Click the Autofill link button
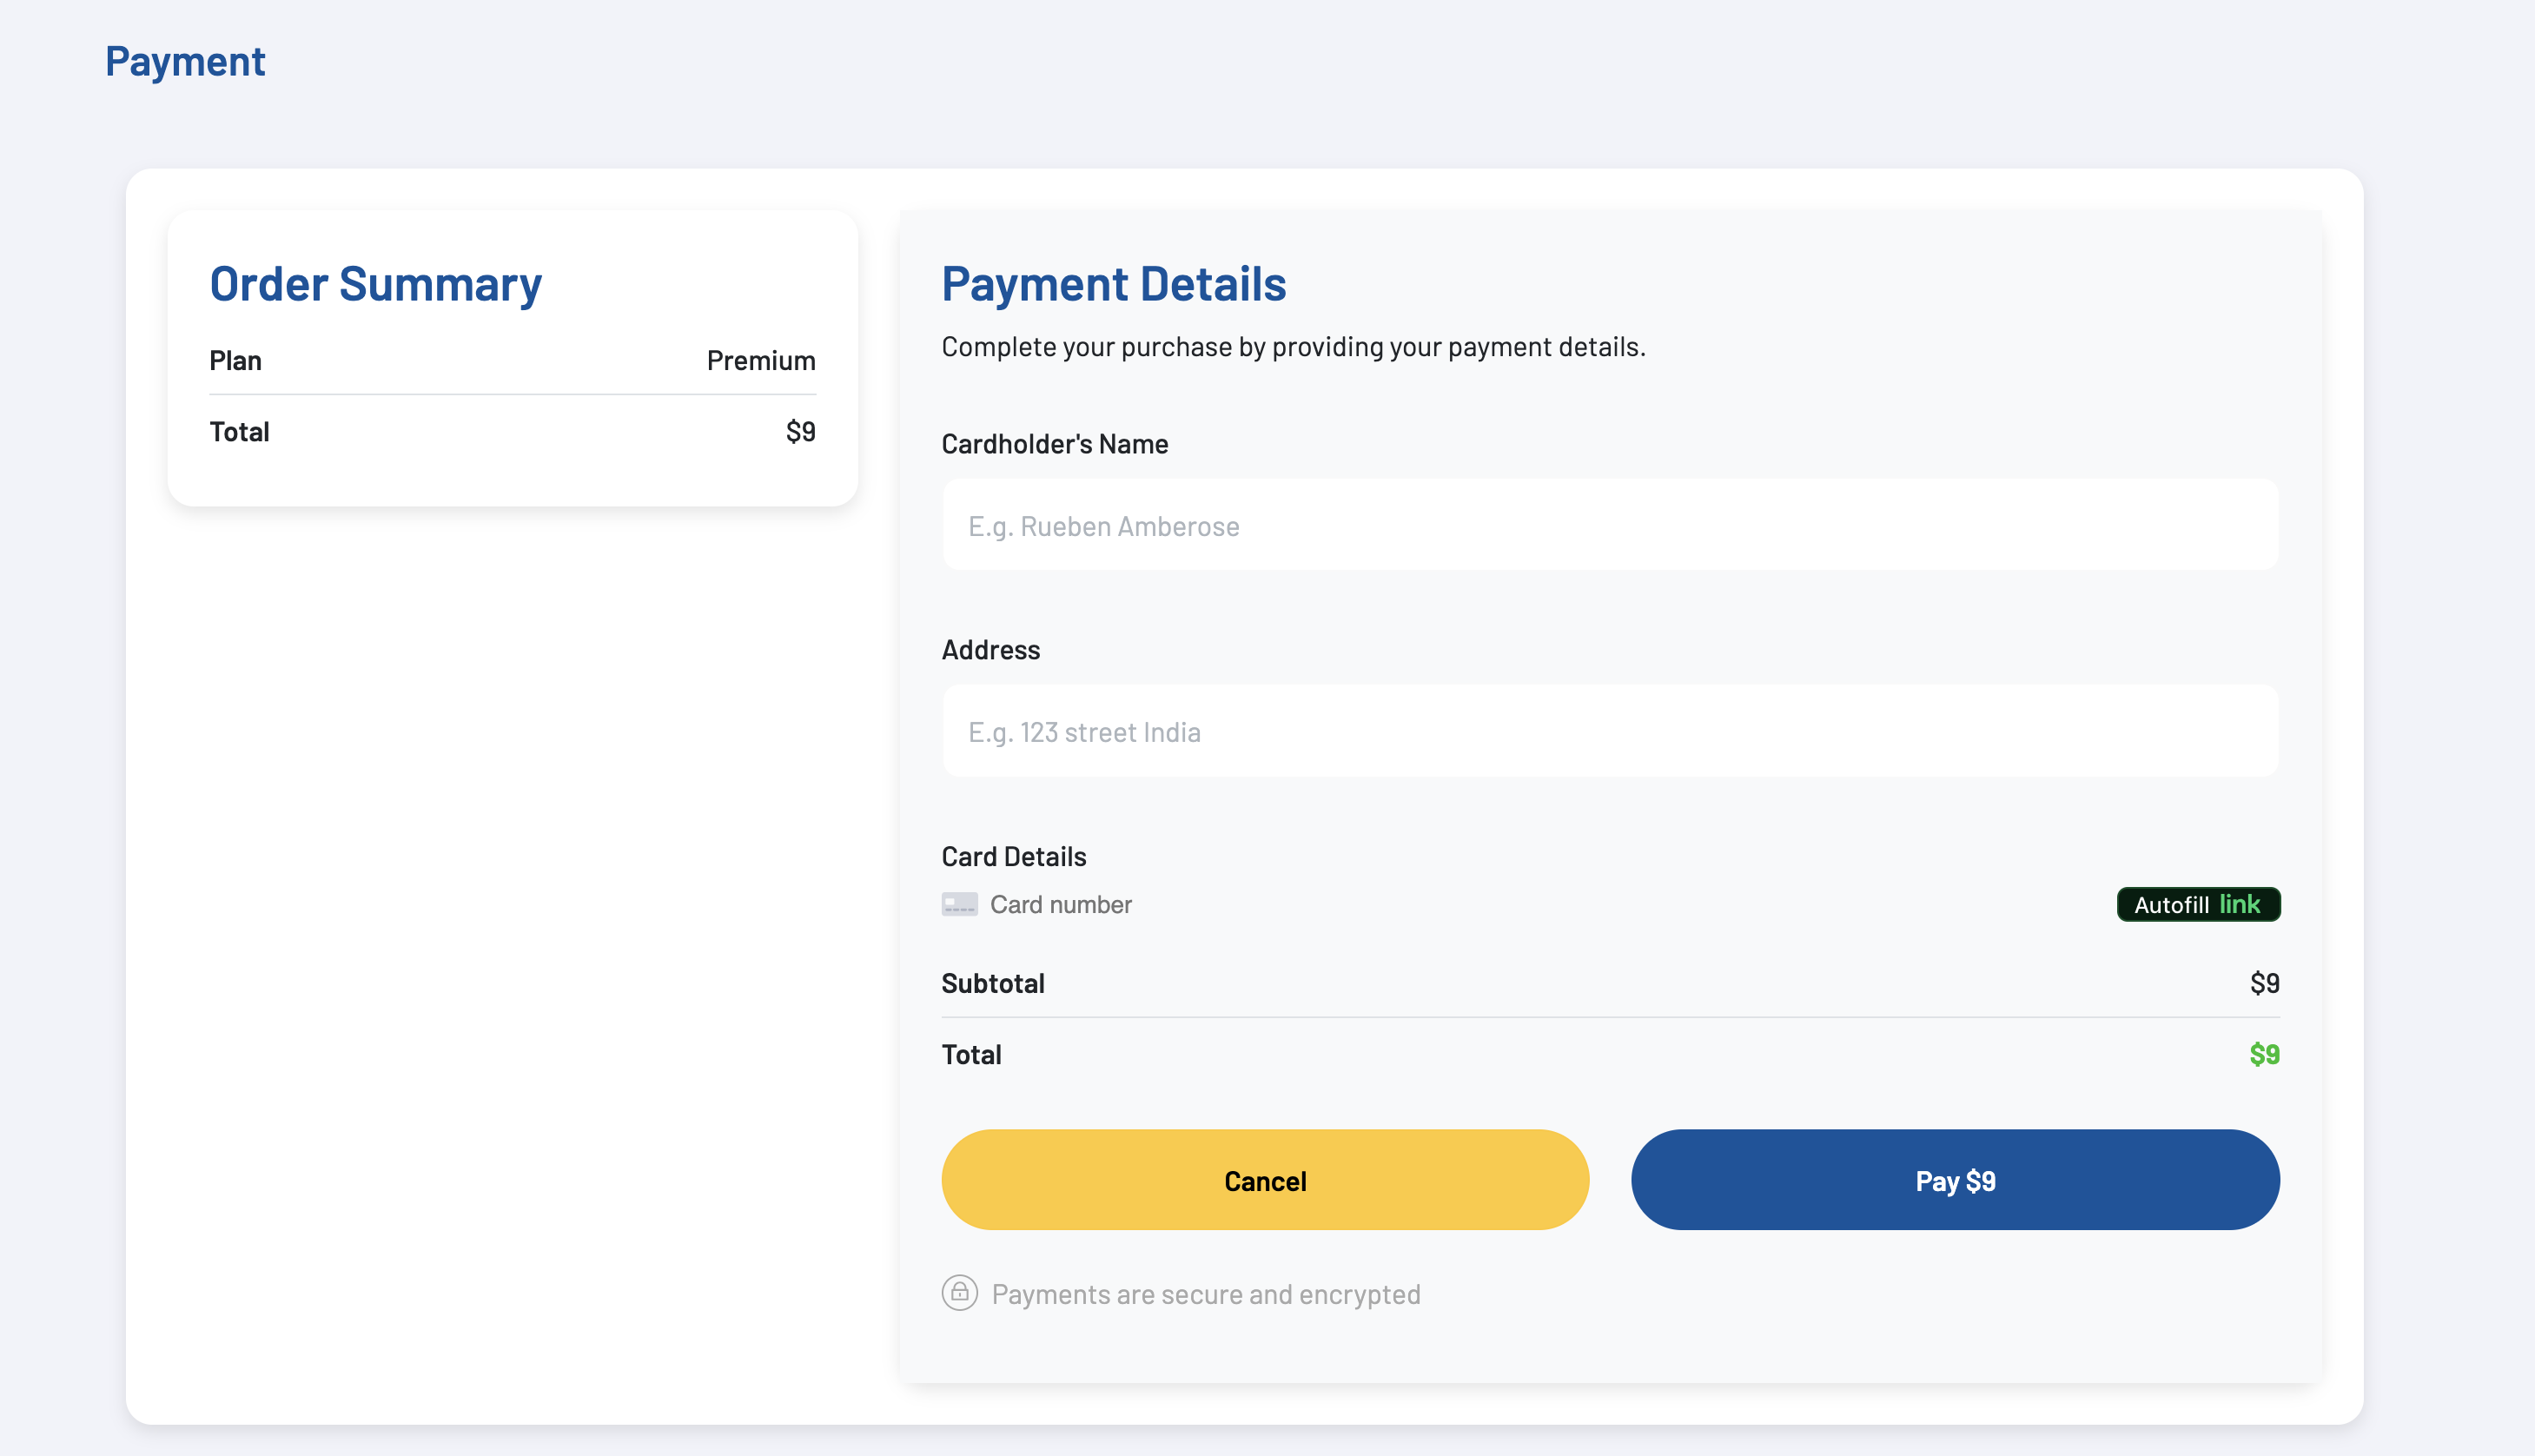Viewport: 2535px width, 1456px height. tap(2198, 904)
